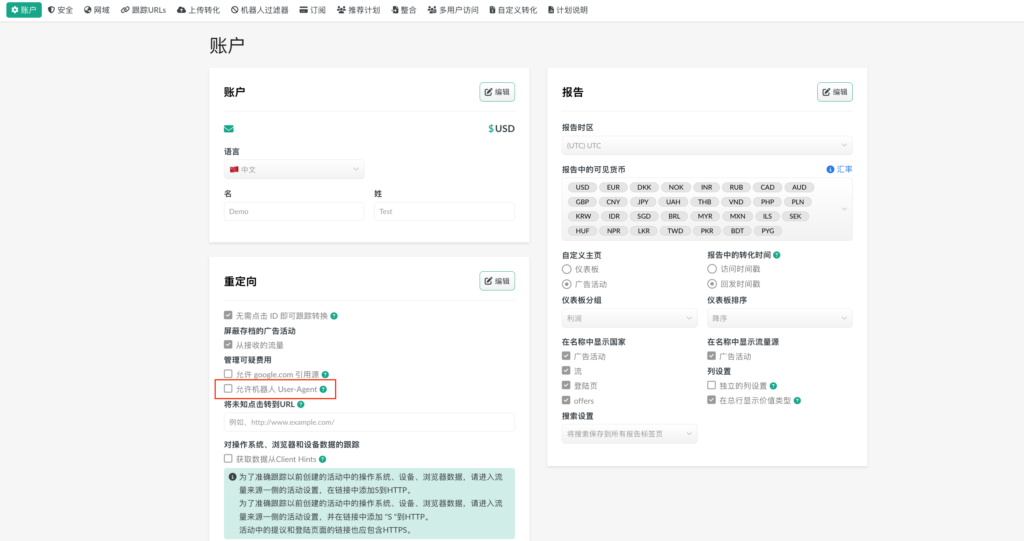Enable 允许 google.com 引用源 checkbox

[x=228, y=374]
